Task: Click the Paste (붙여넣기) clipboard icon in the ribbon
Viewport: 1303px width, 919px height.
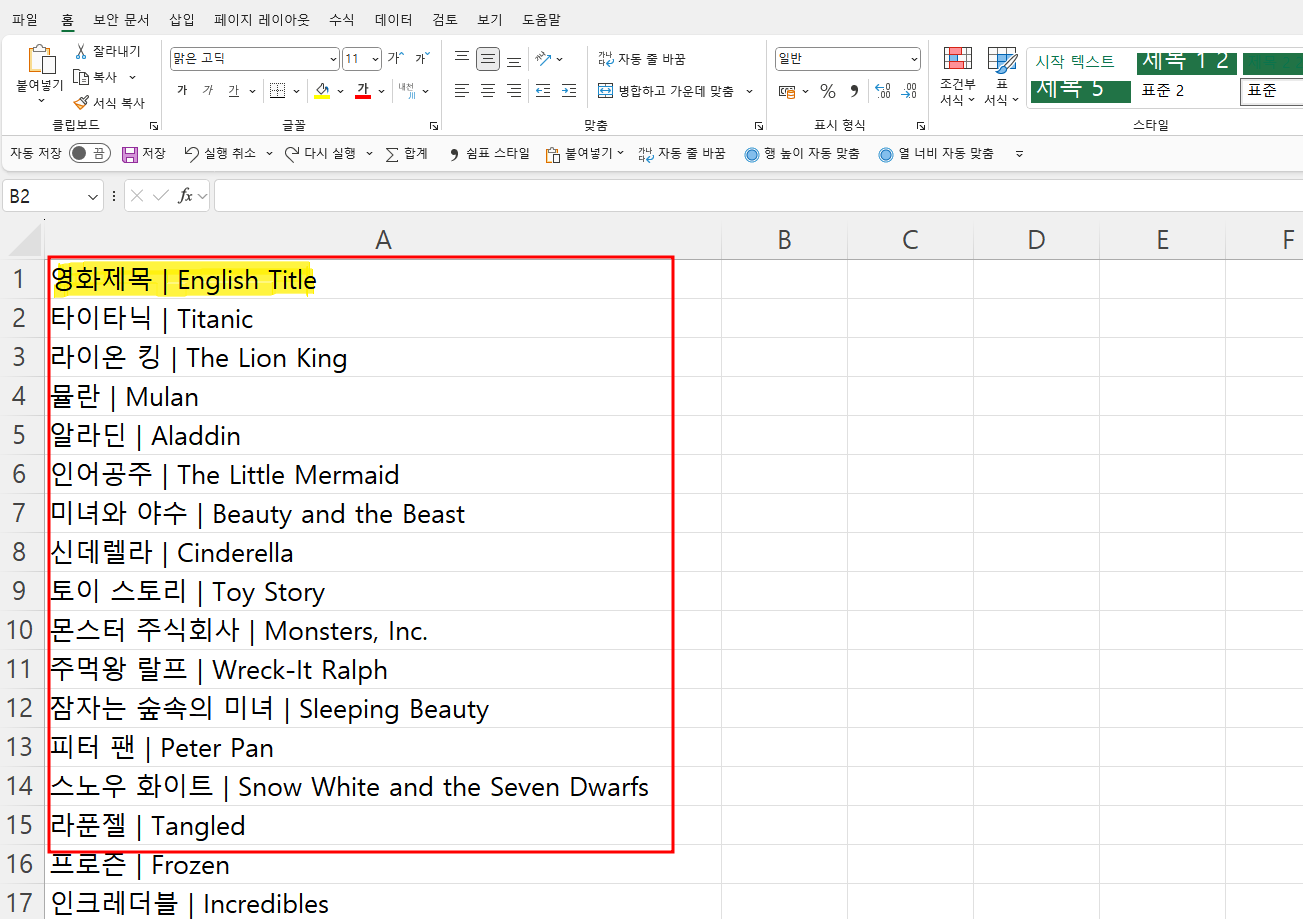Action: click(x=40, y=60)
